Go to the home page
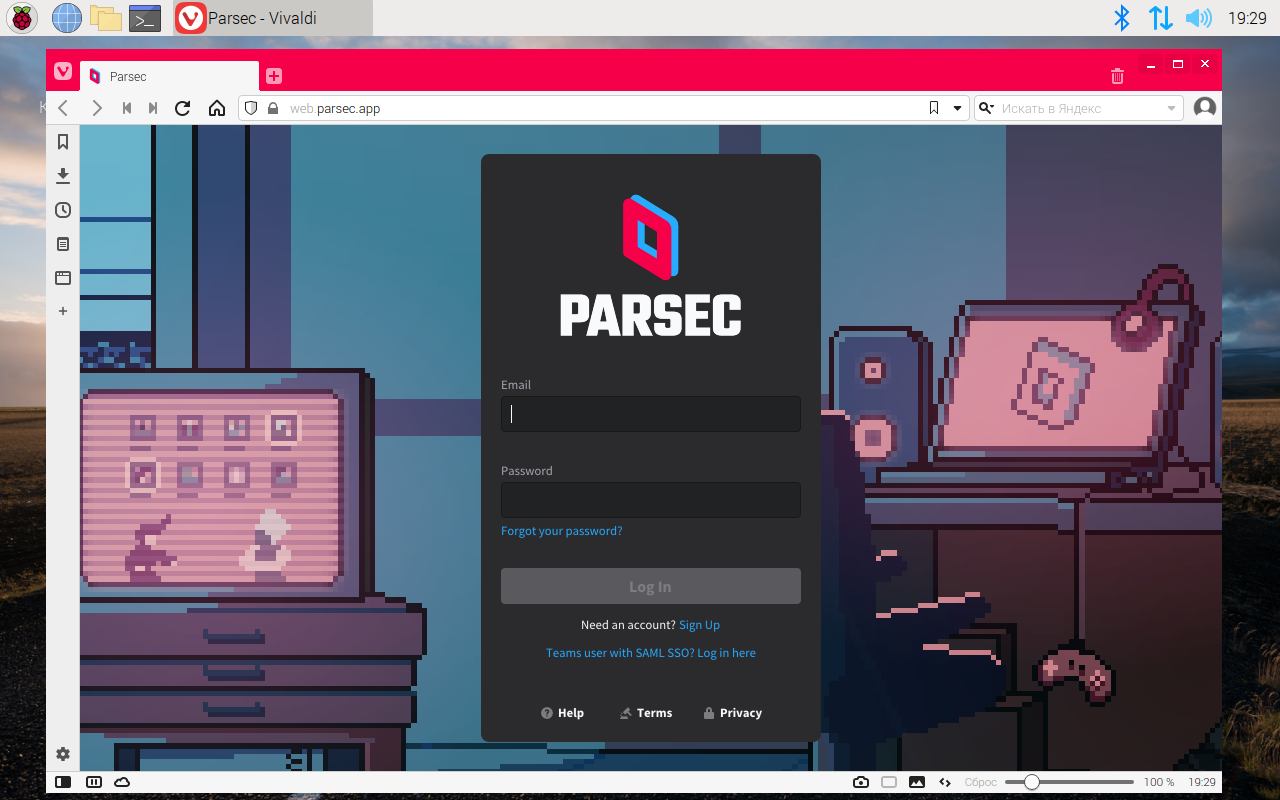 [x=217, y=108]
